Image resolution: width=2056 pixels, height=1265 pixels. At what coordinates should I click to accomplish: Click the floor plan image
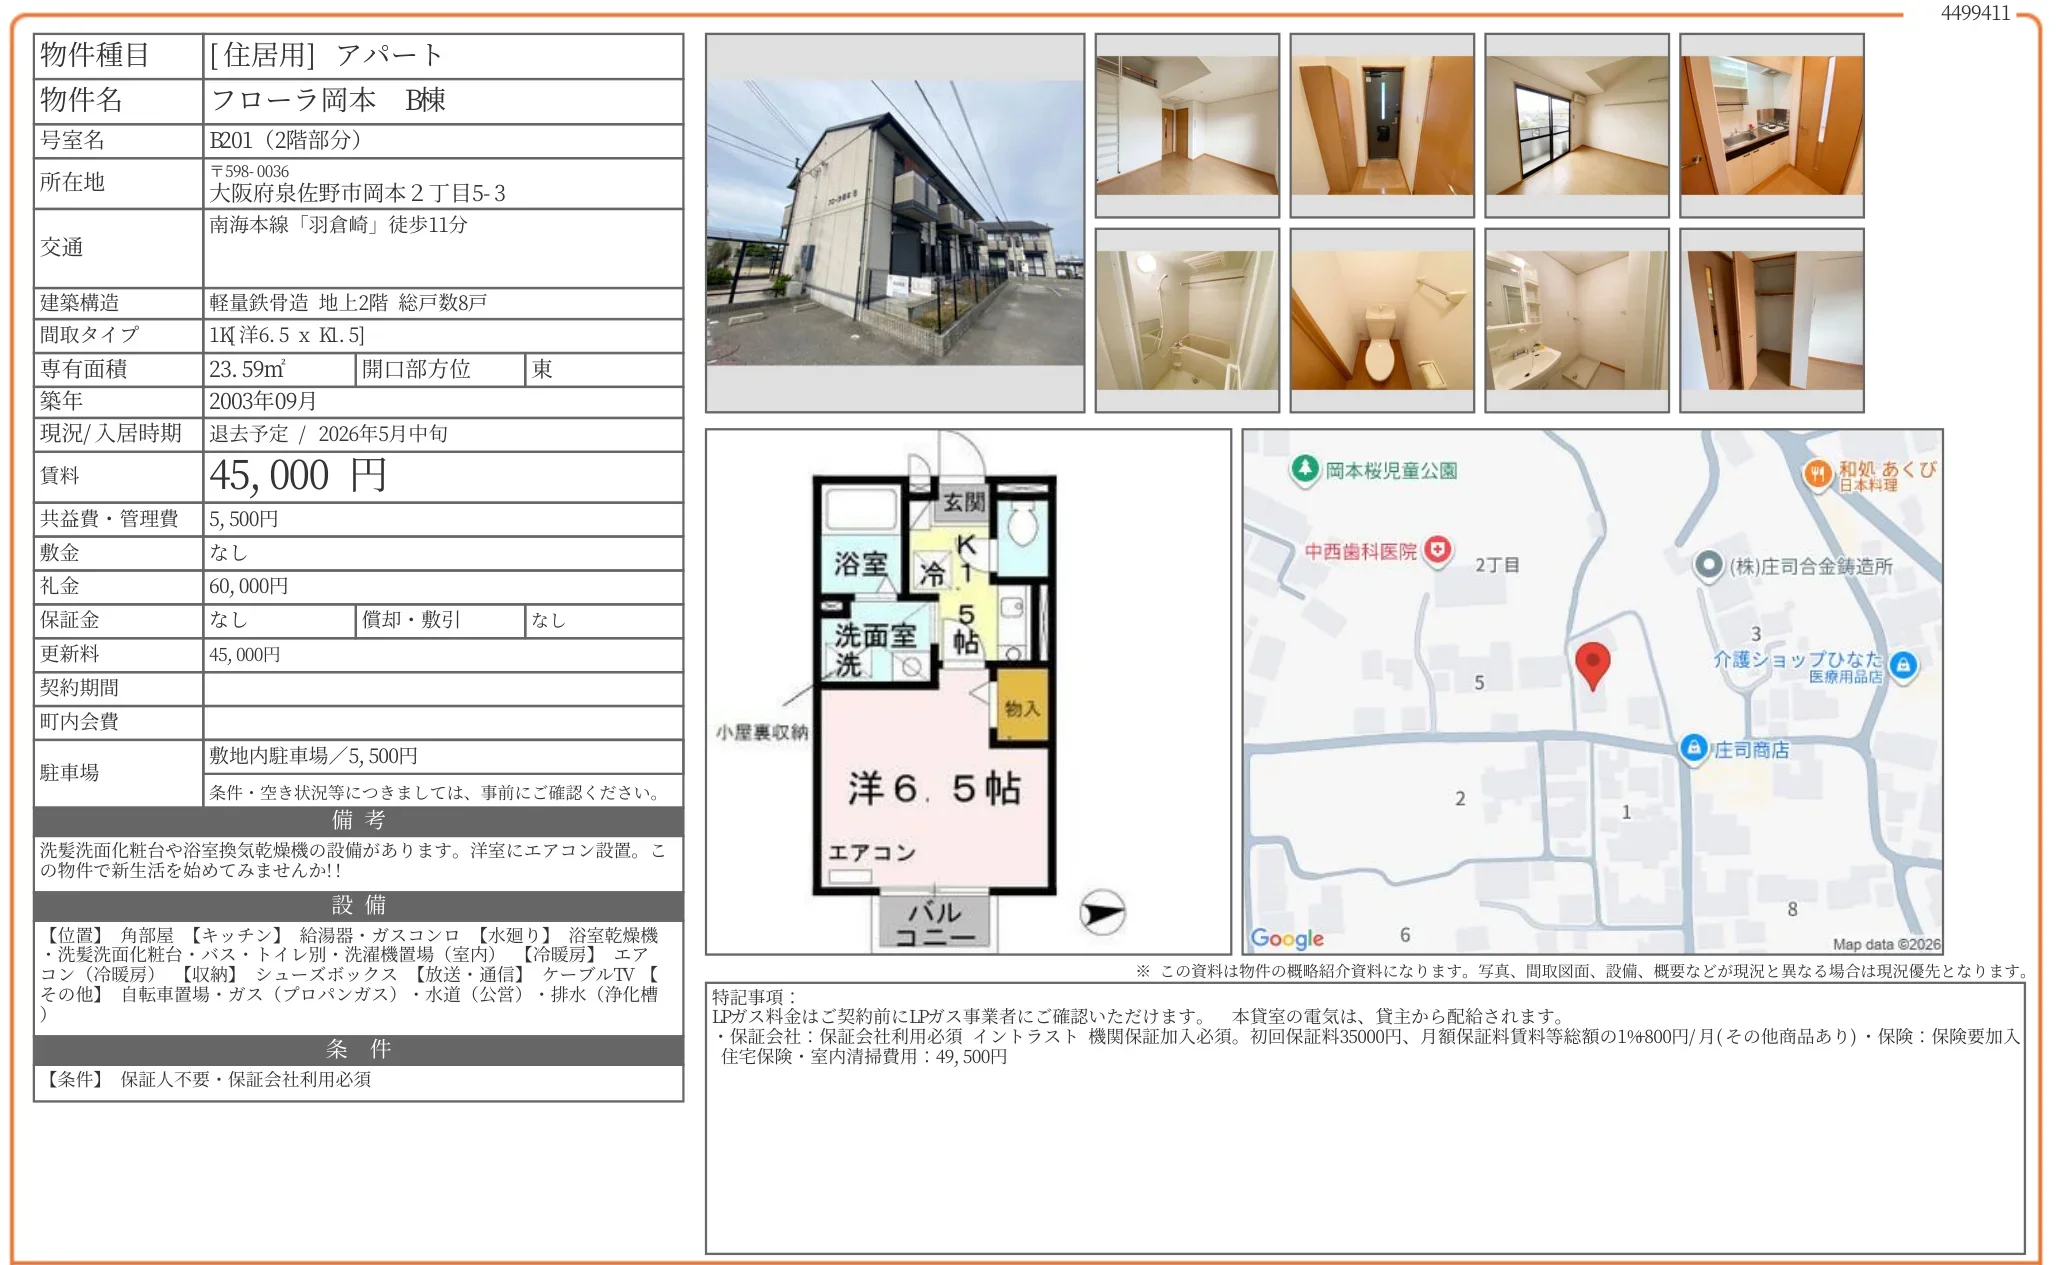click(x=967, y=691)
